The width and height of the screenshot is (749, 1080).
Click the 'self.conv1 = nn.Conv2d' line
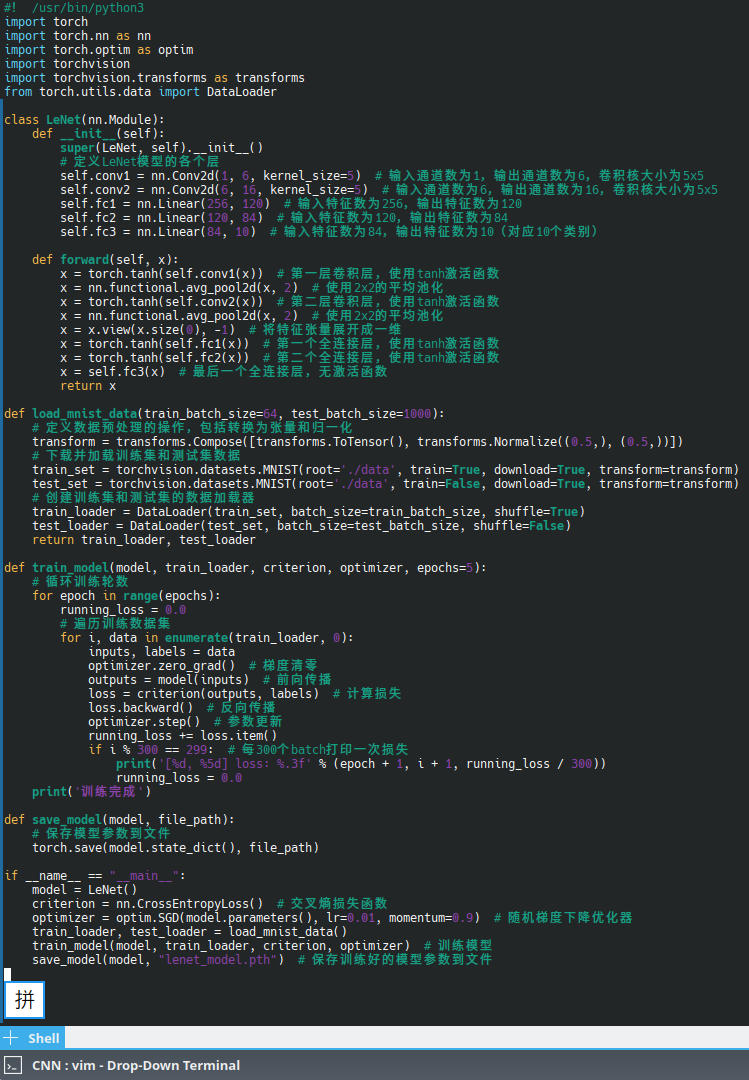pos(382,176)
